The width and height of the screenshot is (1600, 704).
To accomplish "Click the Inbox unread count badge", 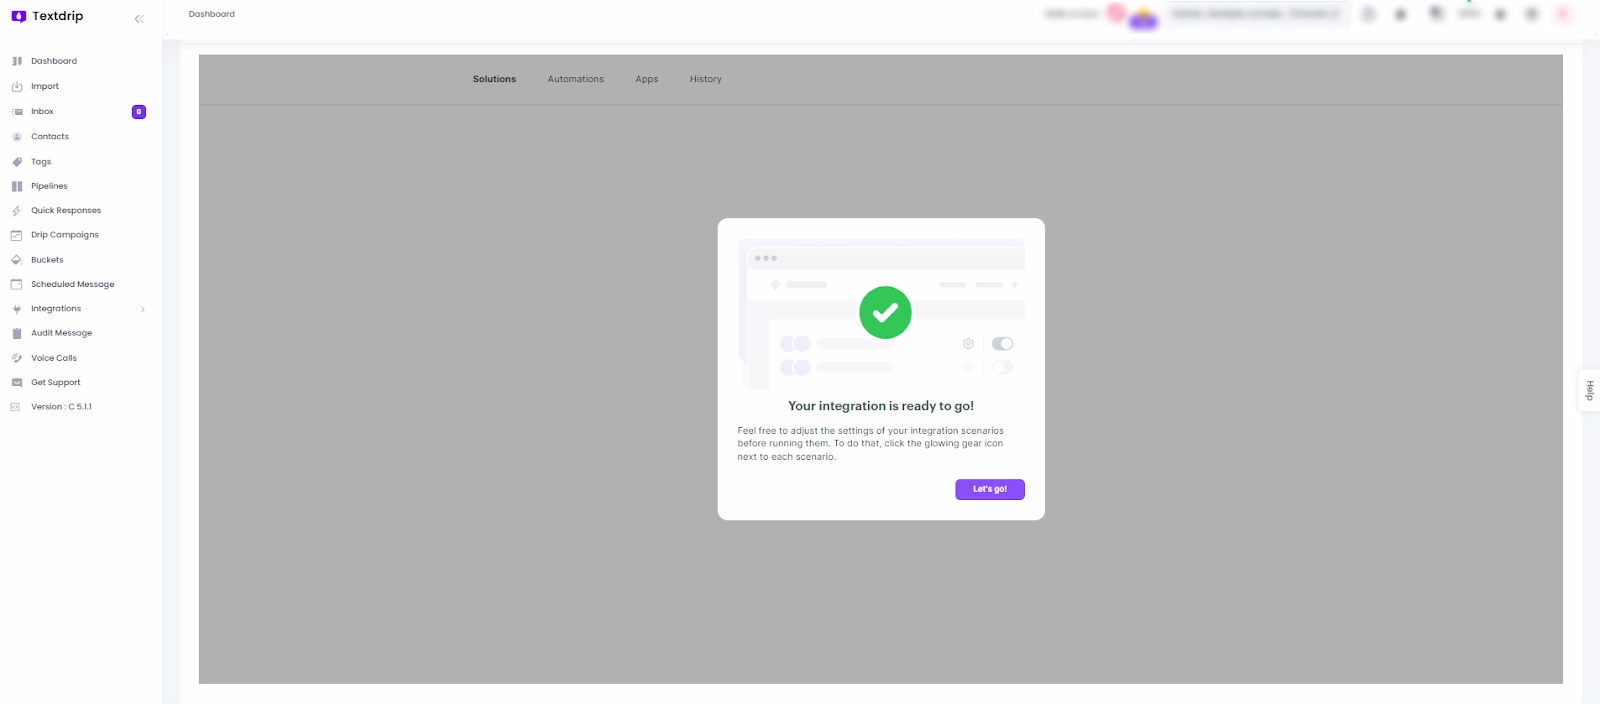I will pyautogui.click(x=139, y=112).
